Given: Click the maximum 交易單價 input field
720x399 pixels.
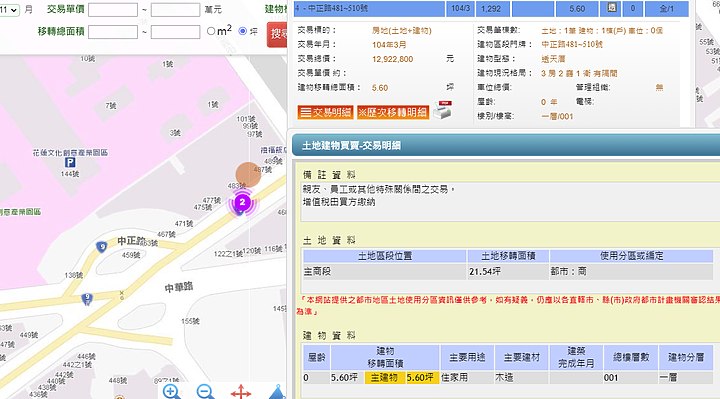Looking at the screenshot, I should point(175,10).
